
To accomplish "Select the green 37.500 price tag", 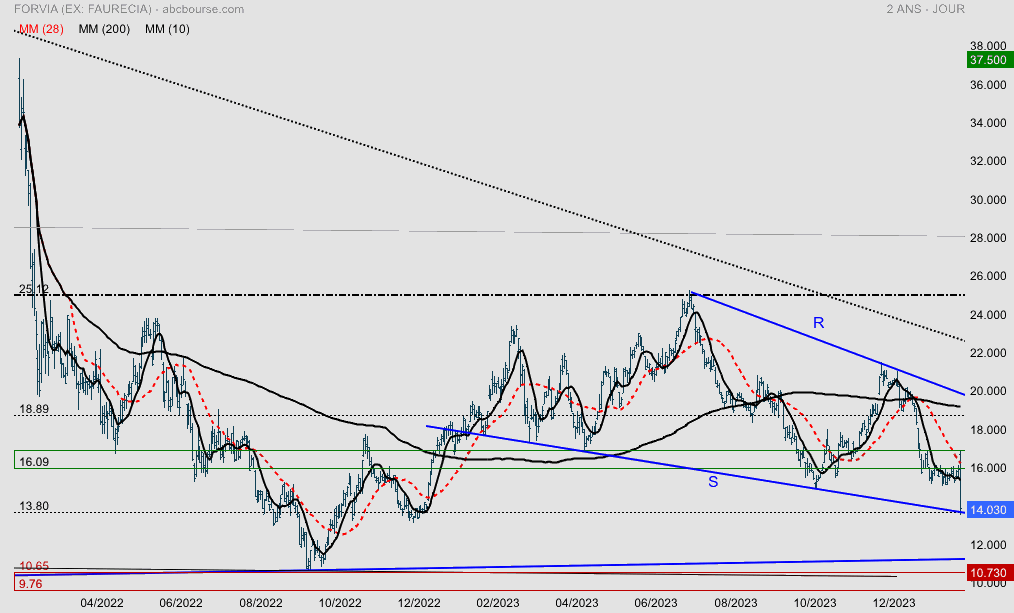I will point(989,60).
